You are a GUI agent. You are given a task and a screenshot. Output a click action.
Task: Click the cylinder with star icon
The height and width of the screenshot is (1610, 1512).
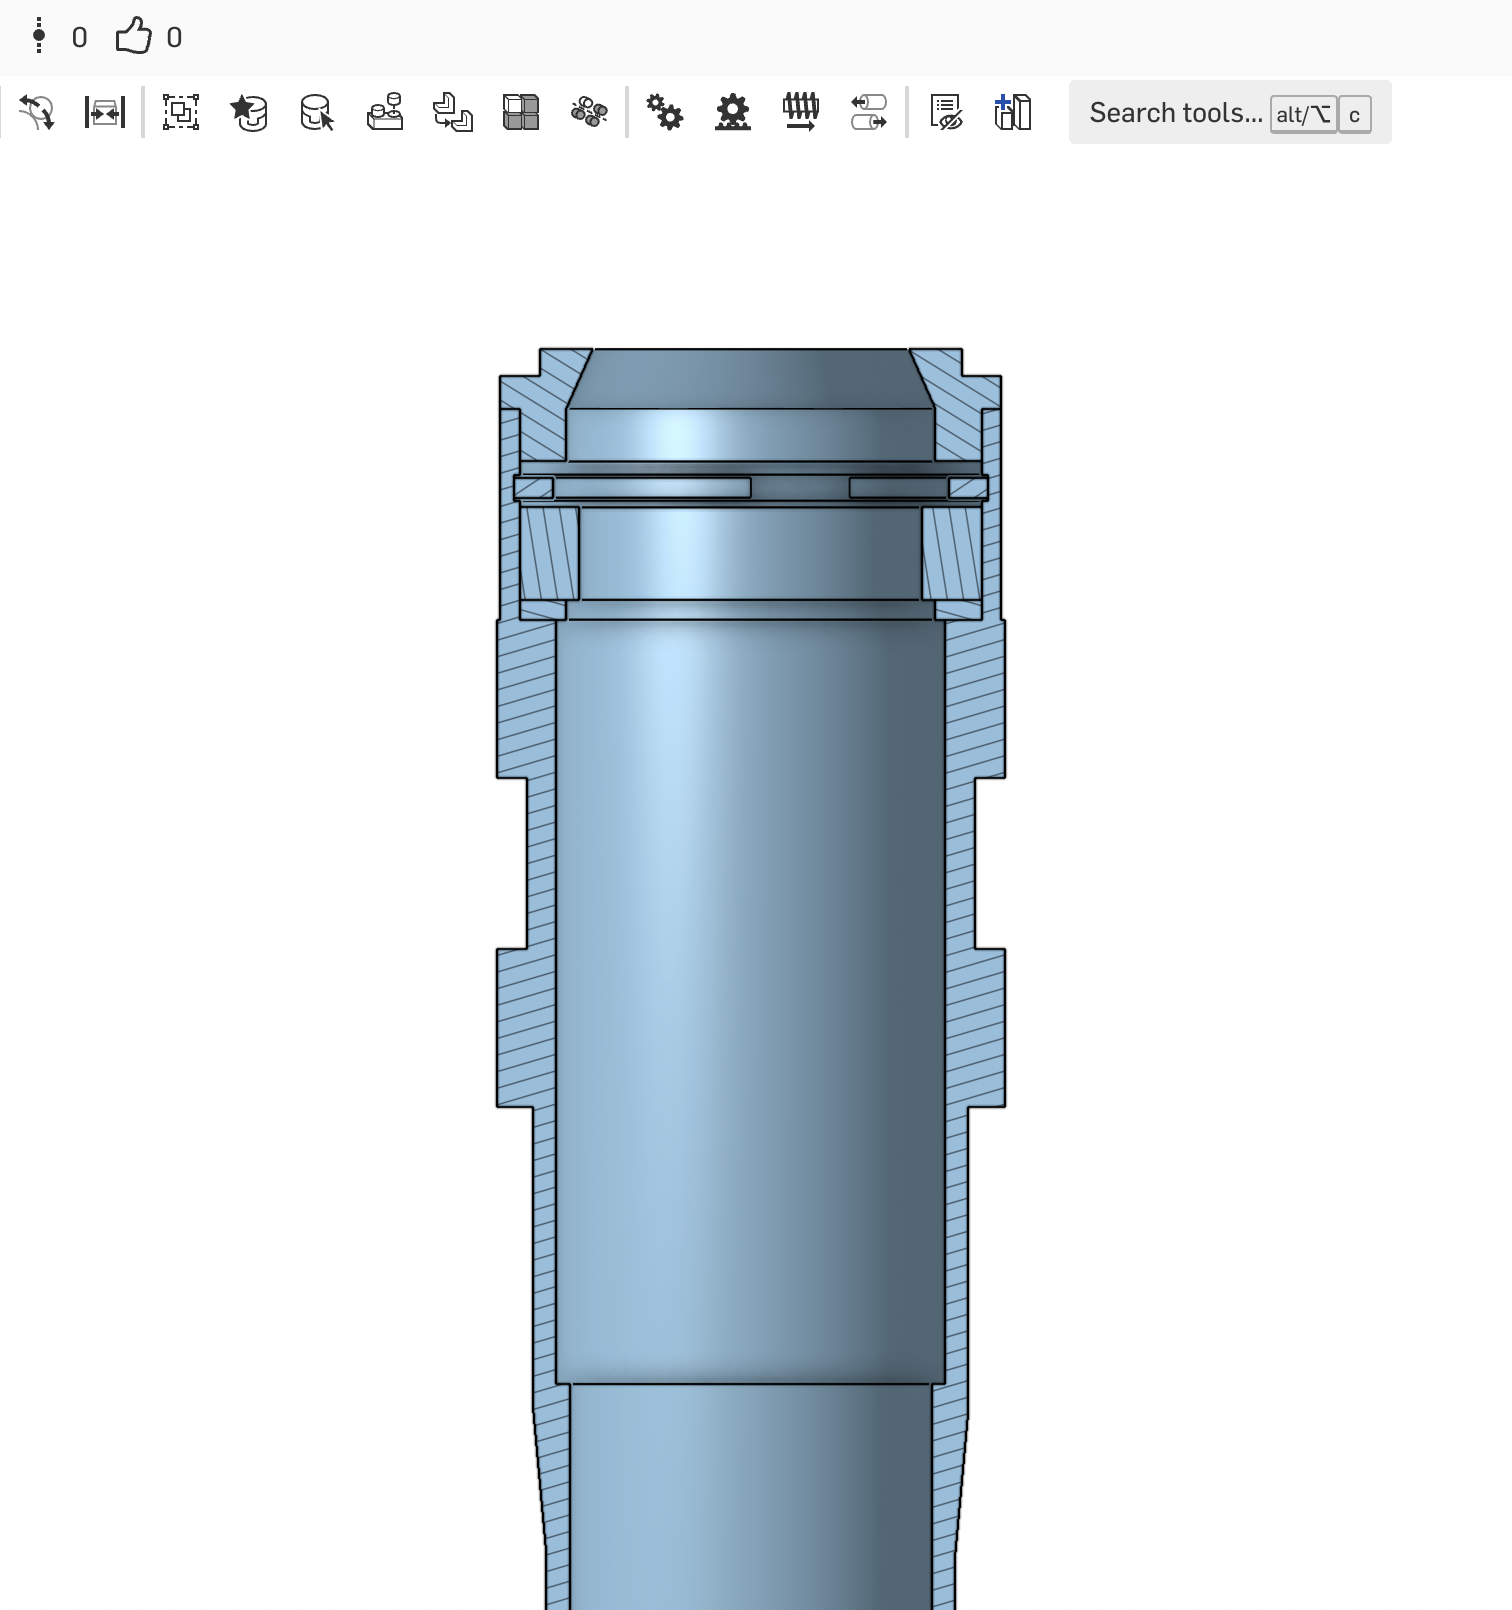248,112
